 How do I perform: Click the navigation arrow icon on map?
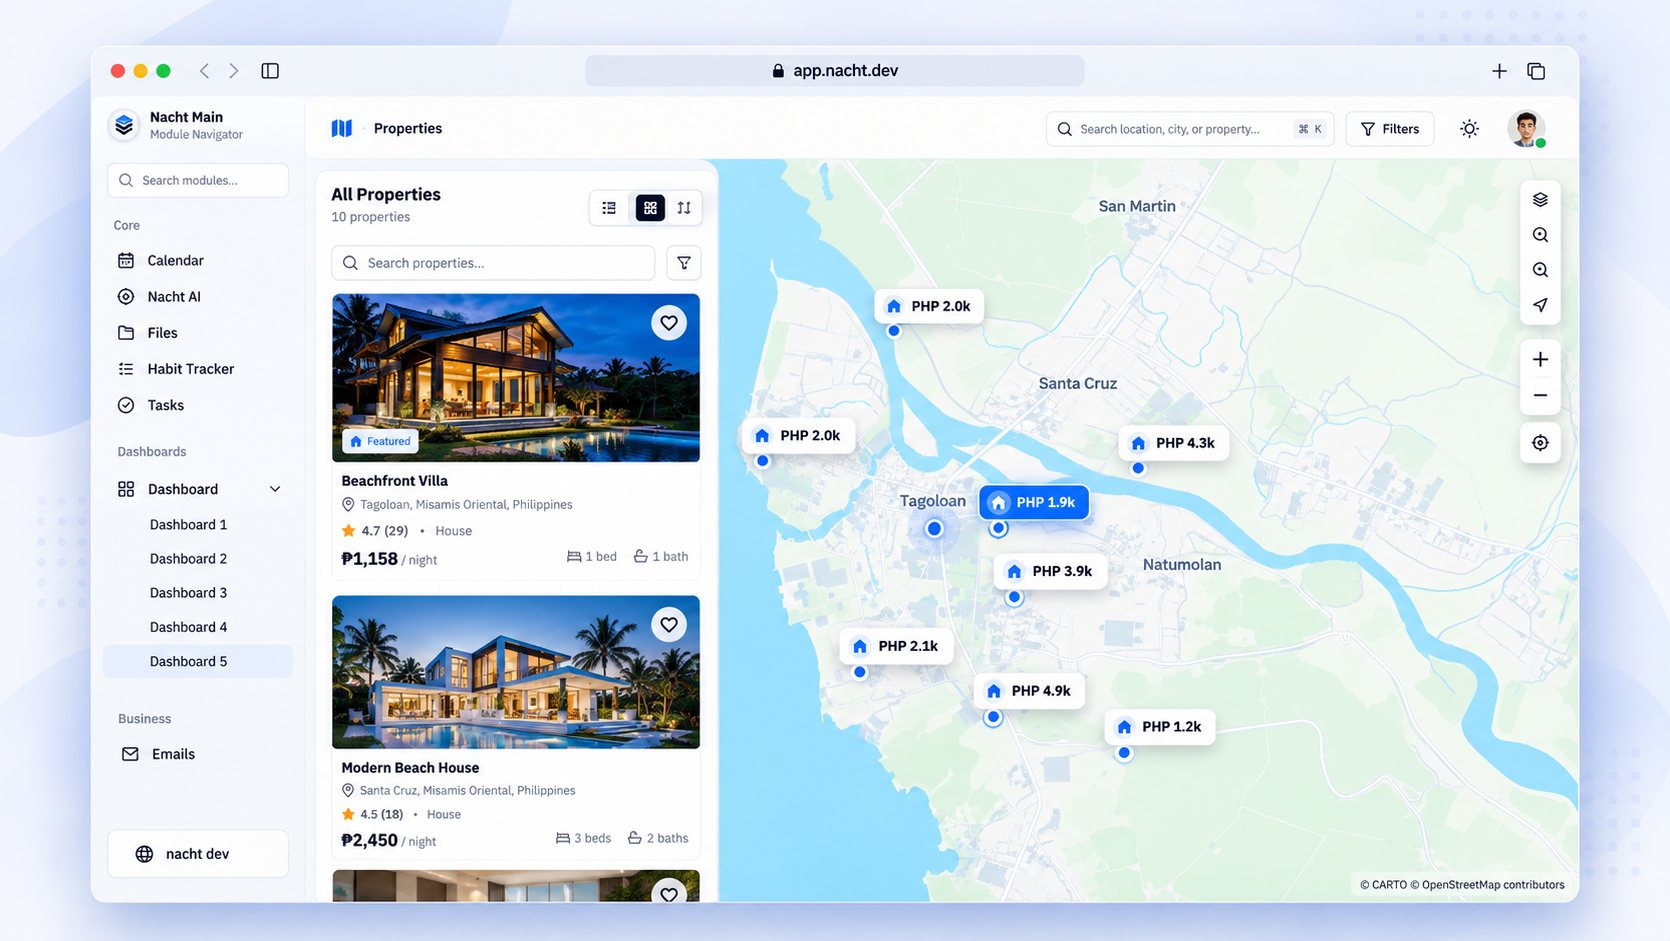click(x=1540, y=305)
